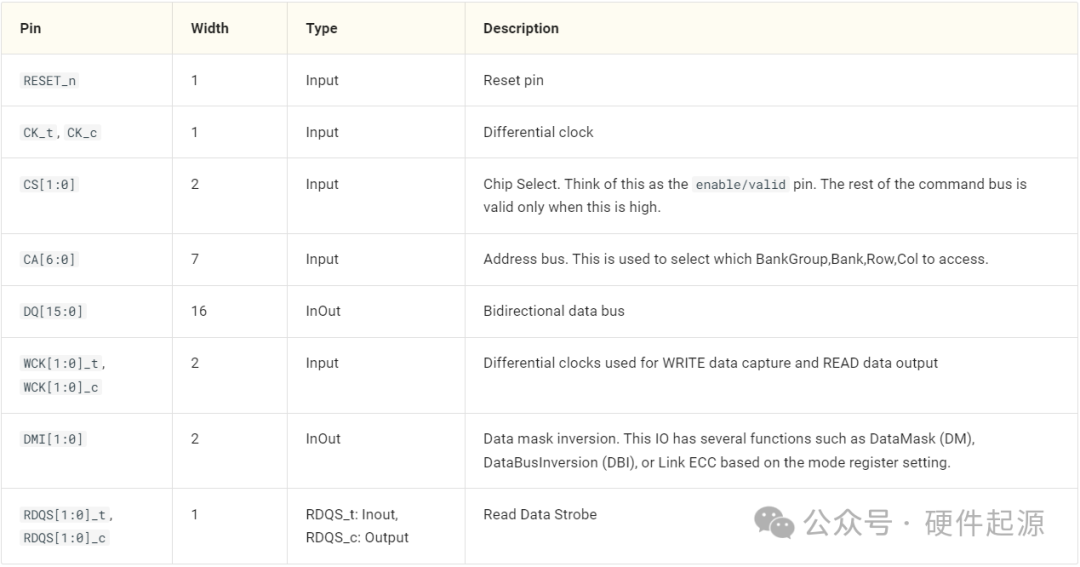Viewport: 1080px width, 567px height.
Task: Click the enable/valid code text
Action: (741, 185)
